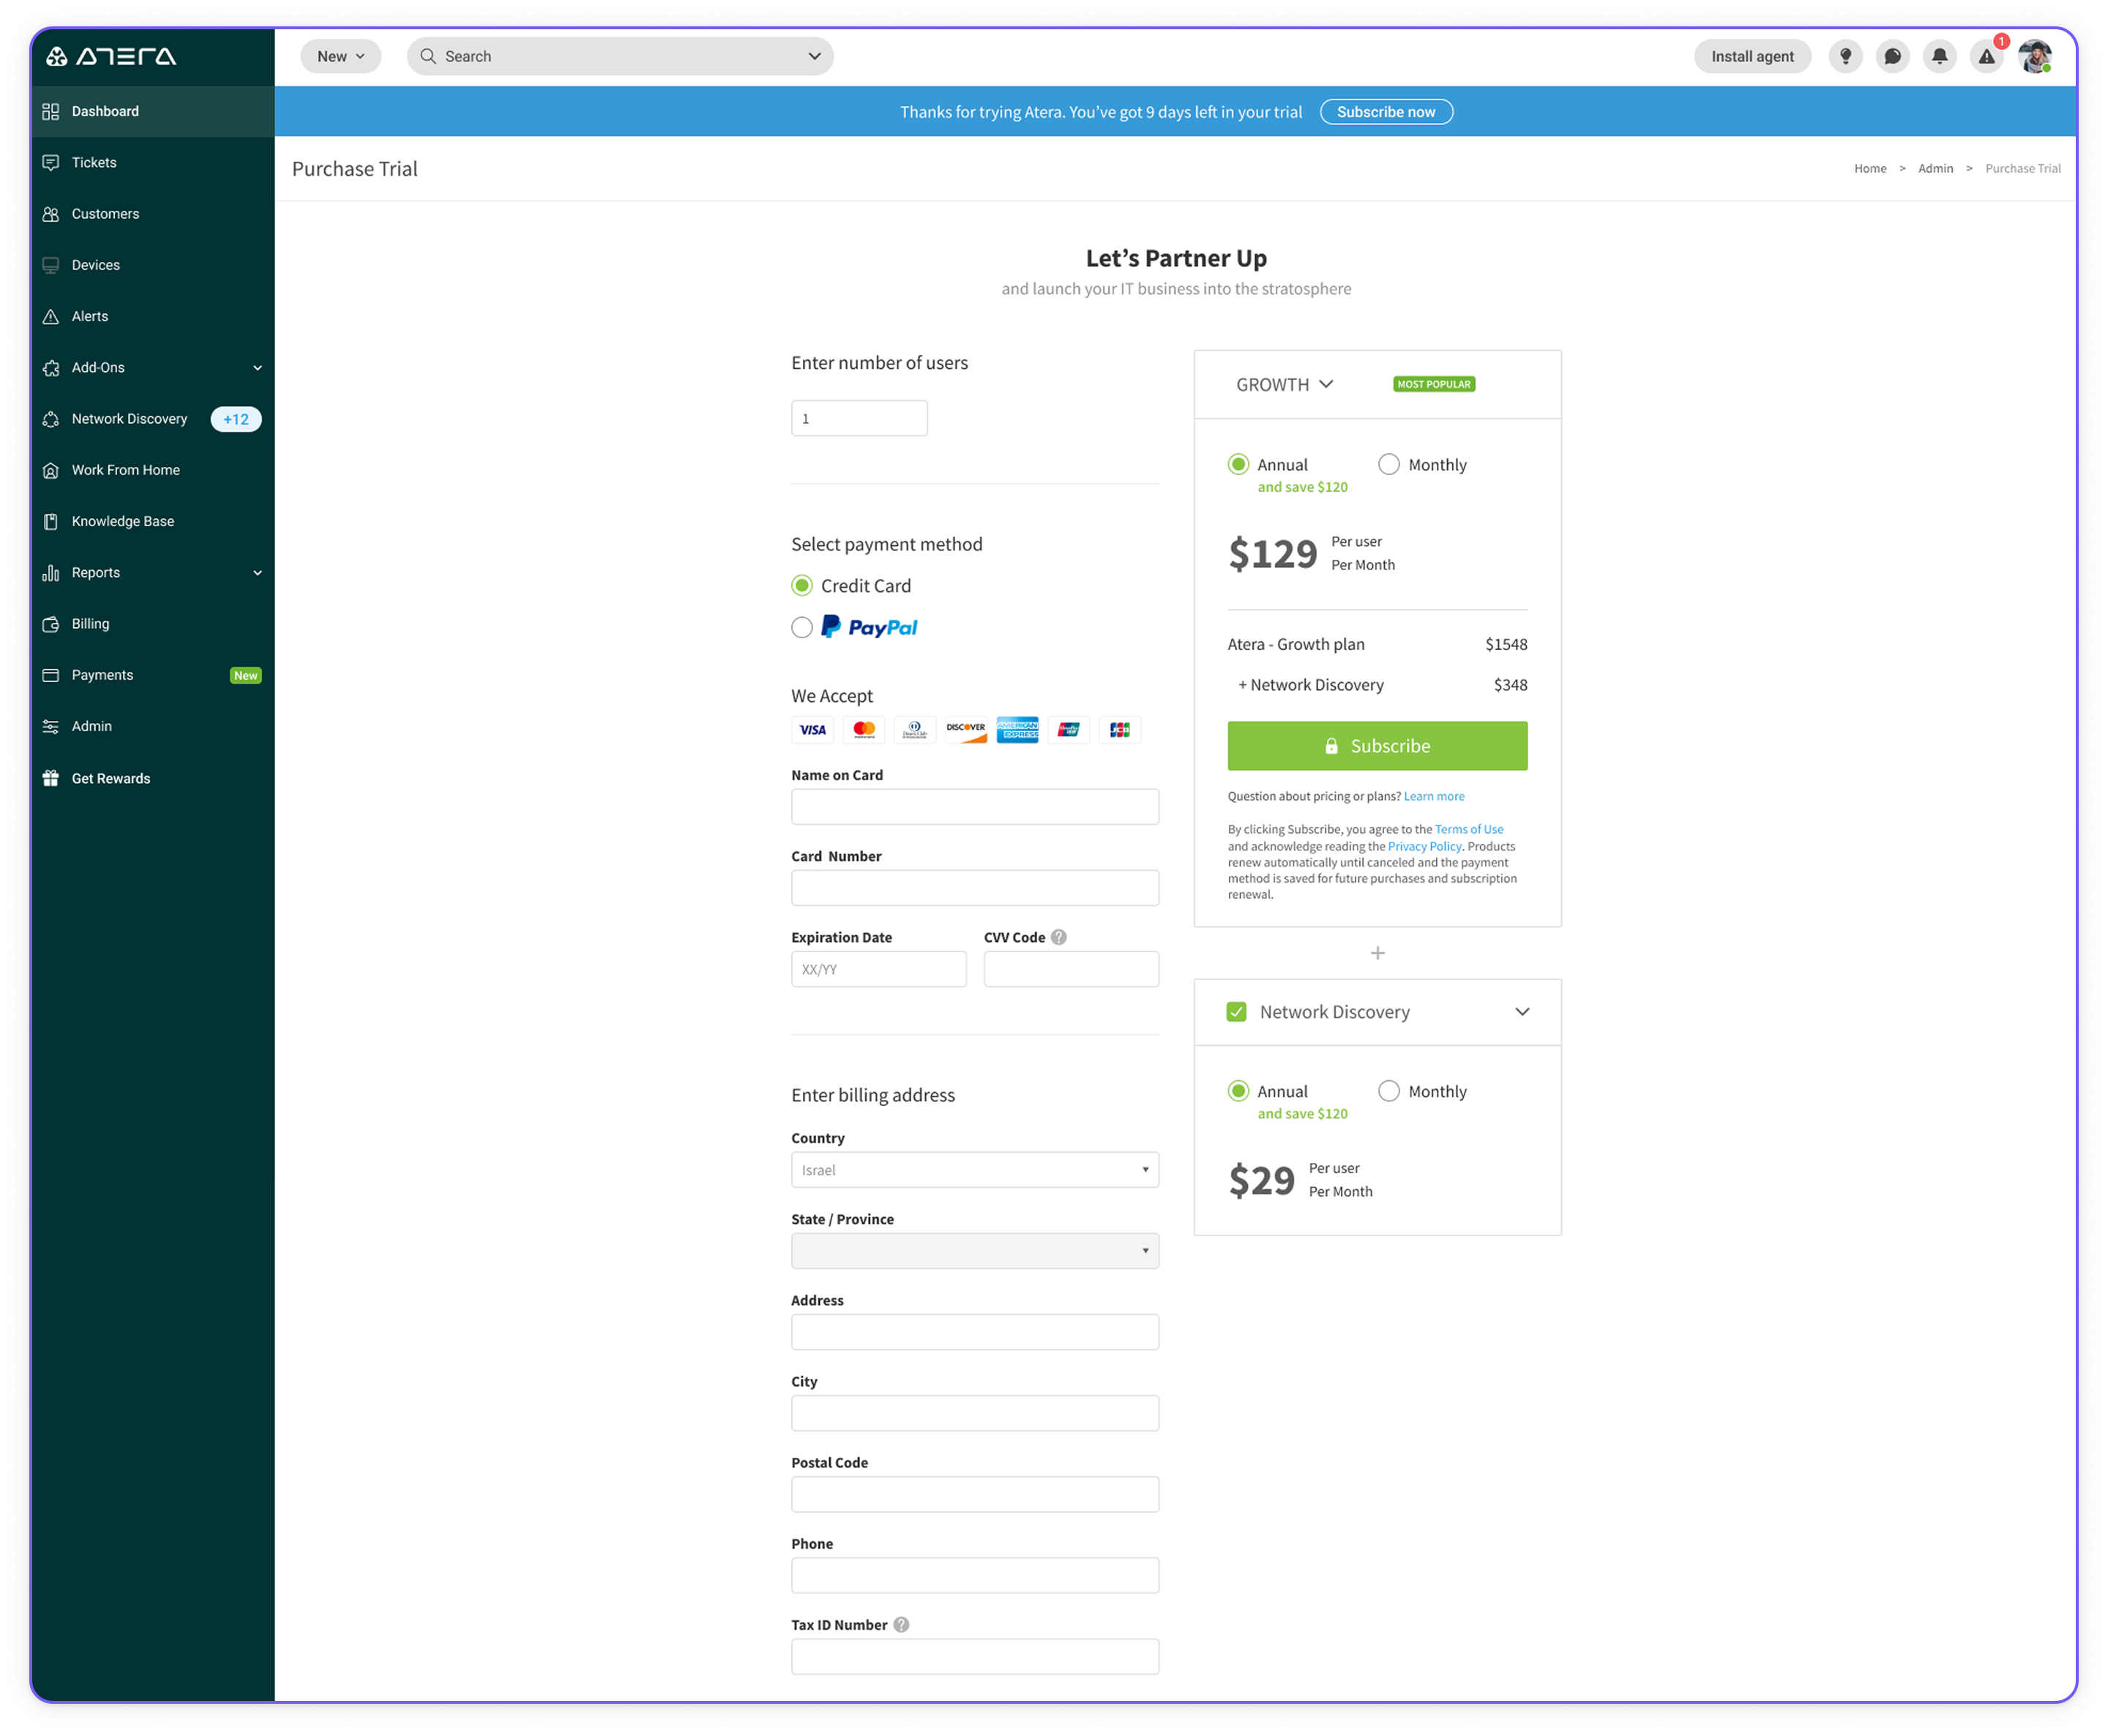2108x1736 pixels.
Task: Click the Tickets sidebar icon
Action: [51, 162]
